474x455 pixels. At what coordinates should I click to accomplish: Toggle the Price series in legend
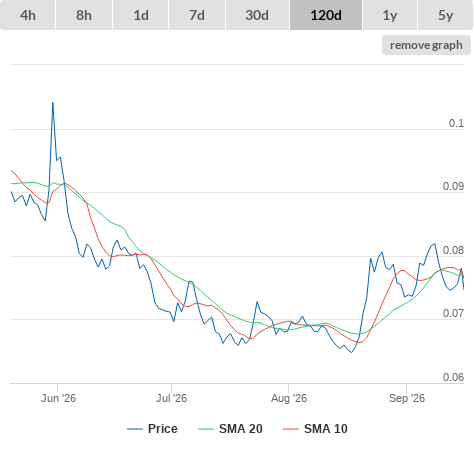[162, 429]
